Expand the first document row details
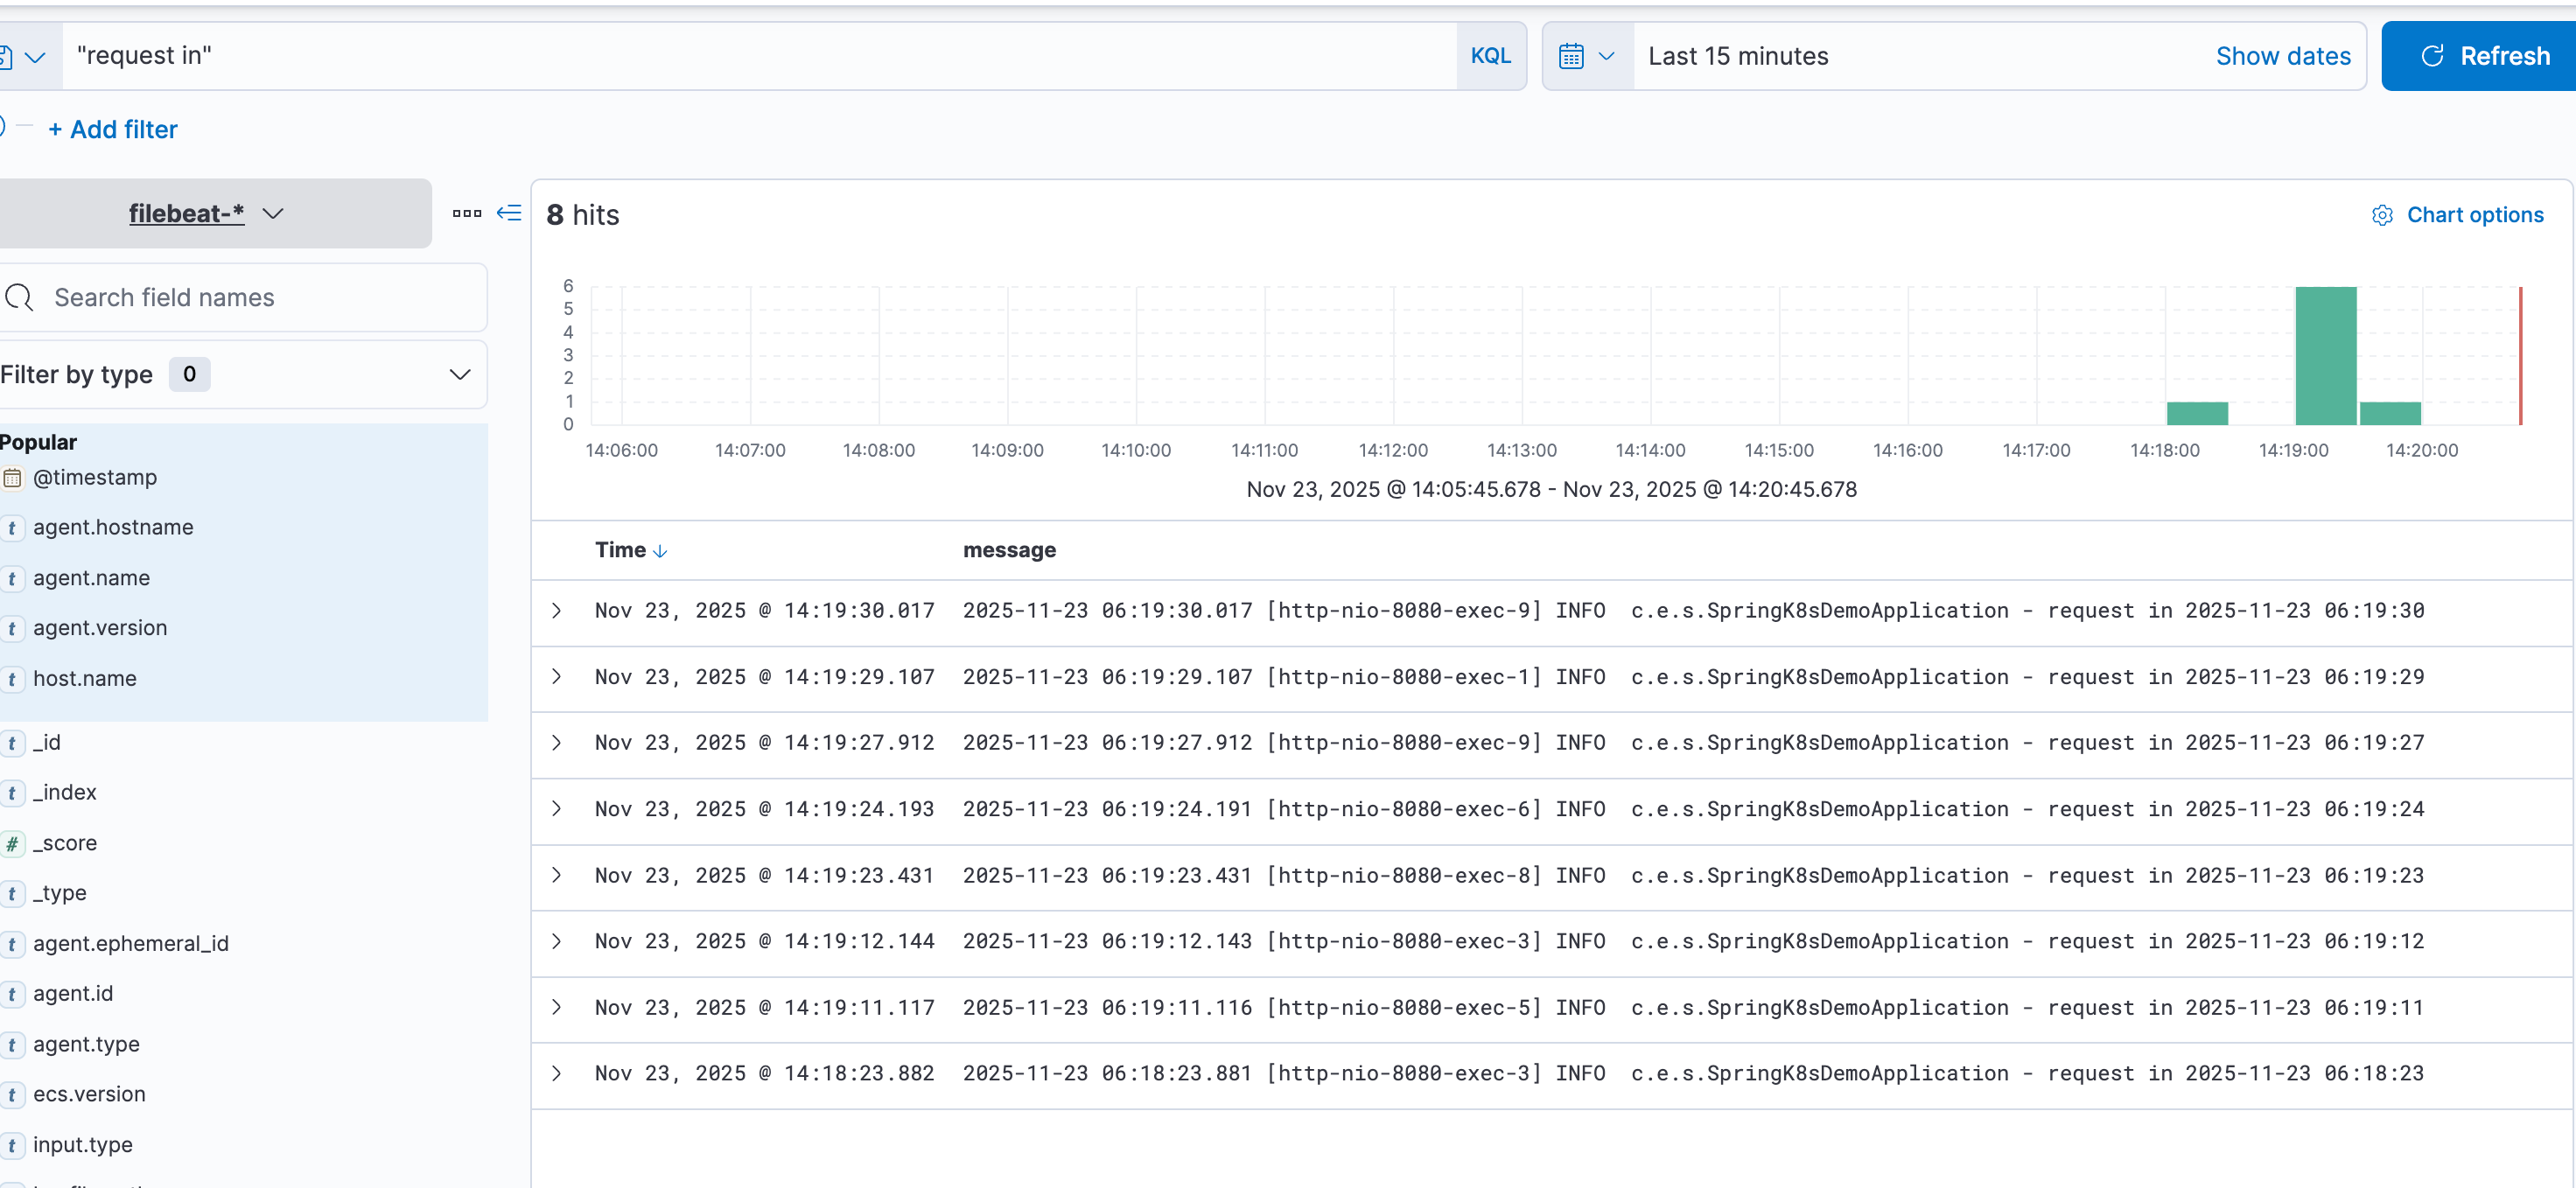 click(557, 610)
